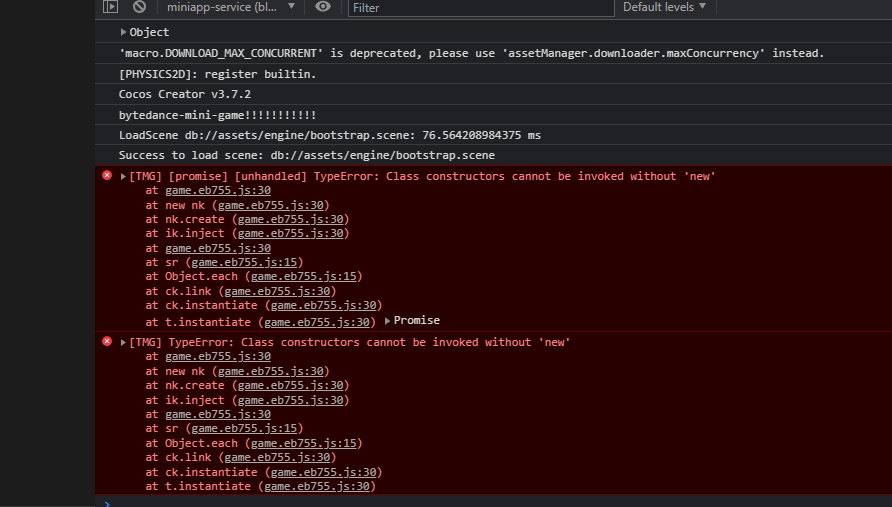Screen dimensions: 892x507
Task: Toggle the live expression eye icon
Action: [x=323, y=7]
